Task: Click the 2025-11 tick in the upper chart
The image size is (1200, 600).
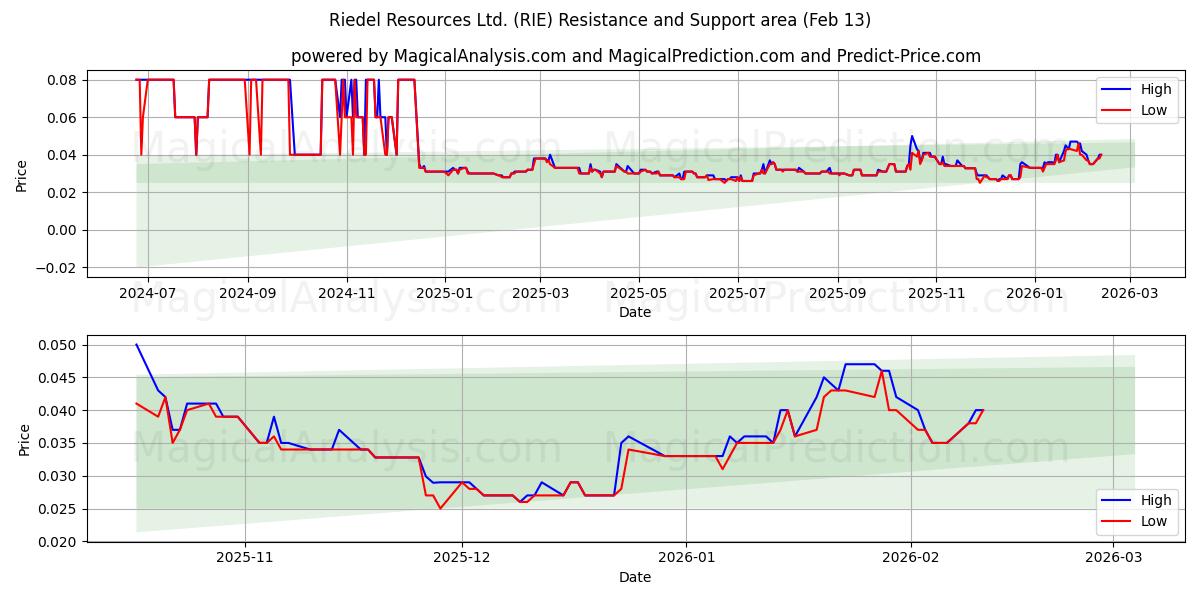Action: click(936, 295)
